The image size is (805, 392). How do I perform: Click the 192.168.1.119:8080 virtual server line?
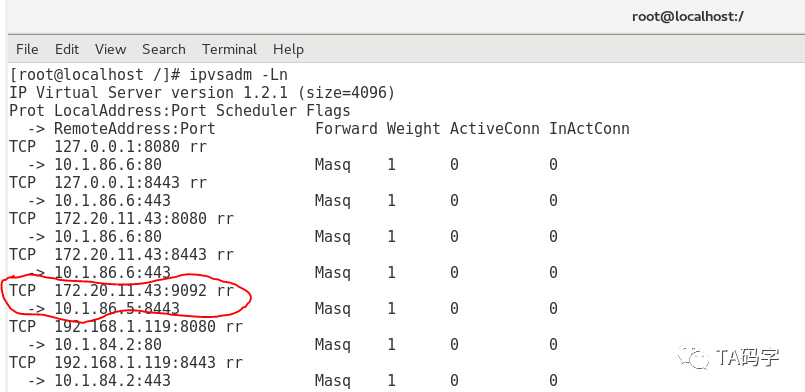[126, 326]
